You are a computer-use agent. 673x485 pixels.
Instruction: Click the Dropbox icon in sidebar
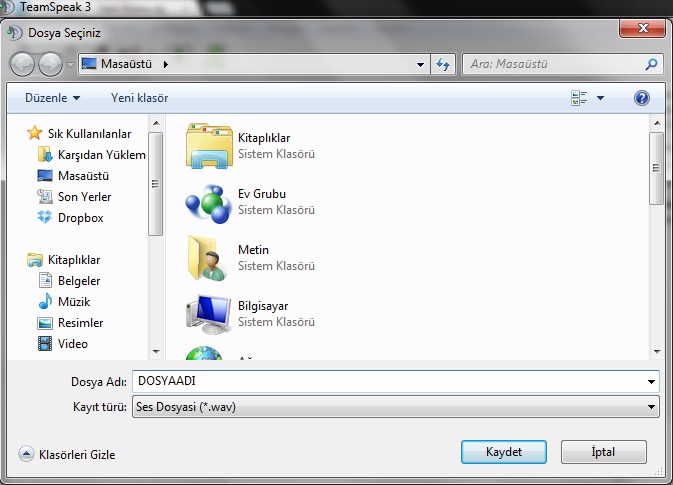coord(45,218)
